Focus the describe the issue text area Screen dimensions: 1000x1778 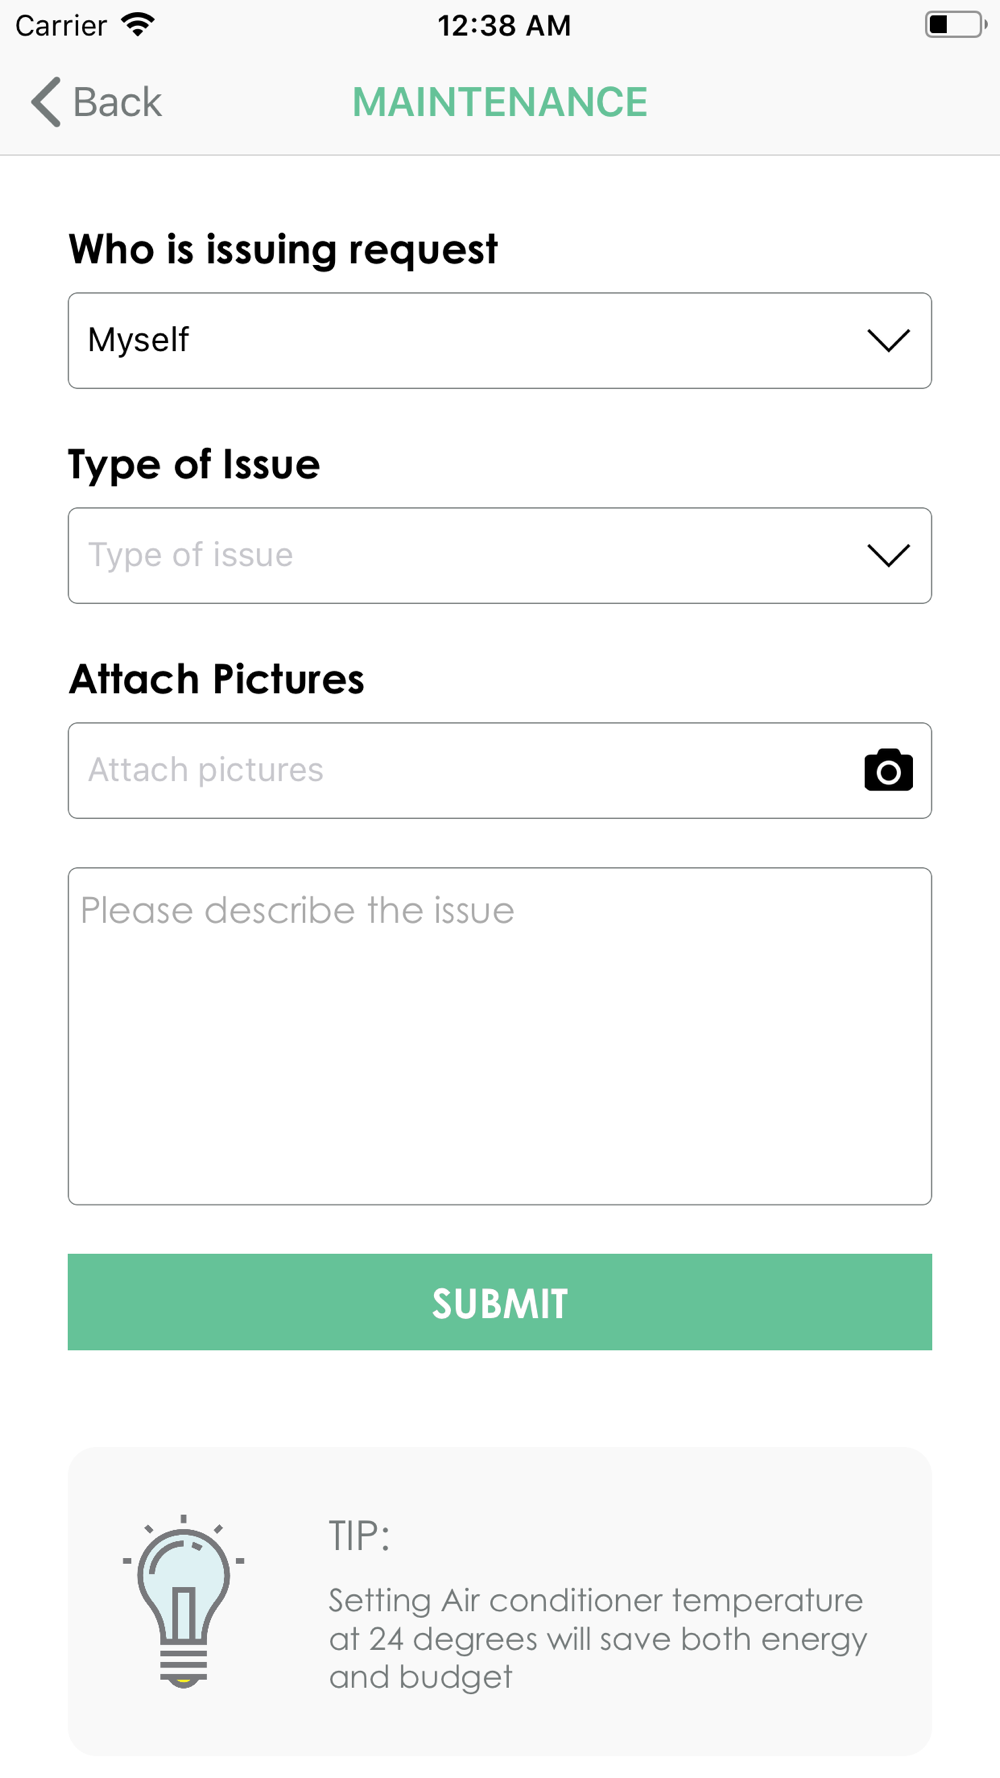500,1036
